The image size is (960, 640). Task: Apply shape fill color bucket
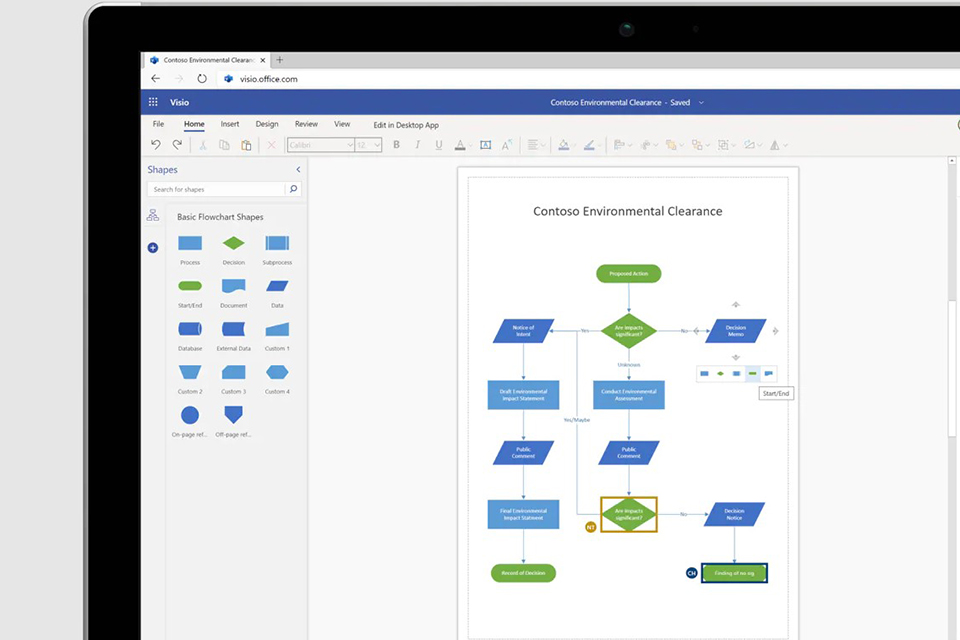tap(563, 145)
